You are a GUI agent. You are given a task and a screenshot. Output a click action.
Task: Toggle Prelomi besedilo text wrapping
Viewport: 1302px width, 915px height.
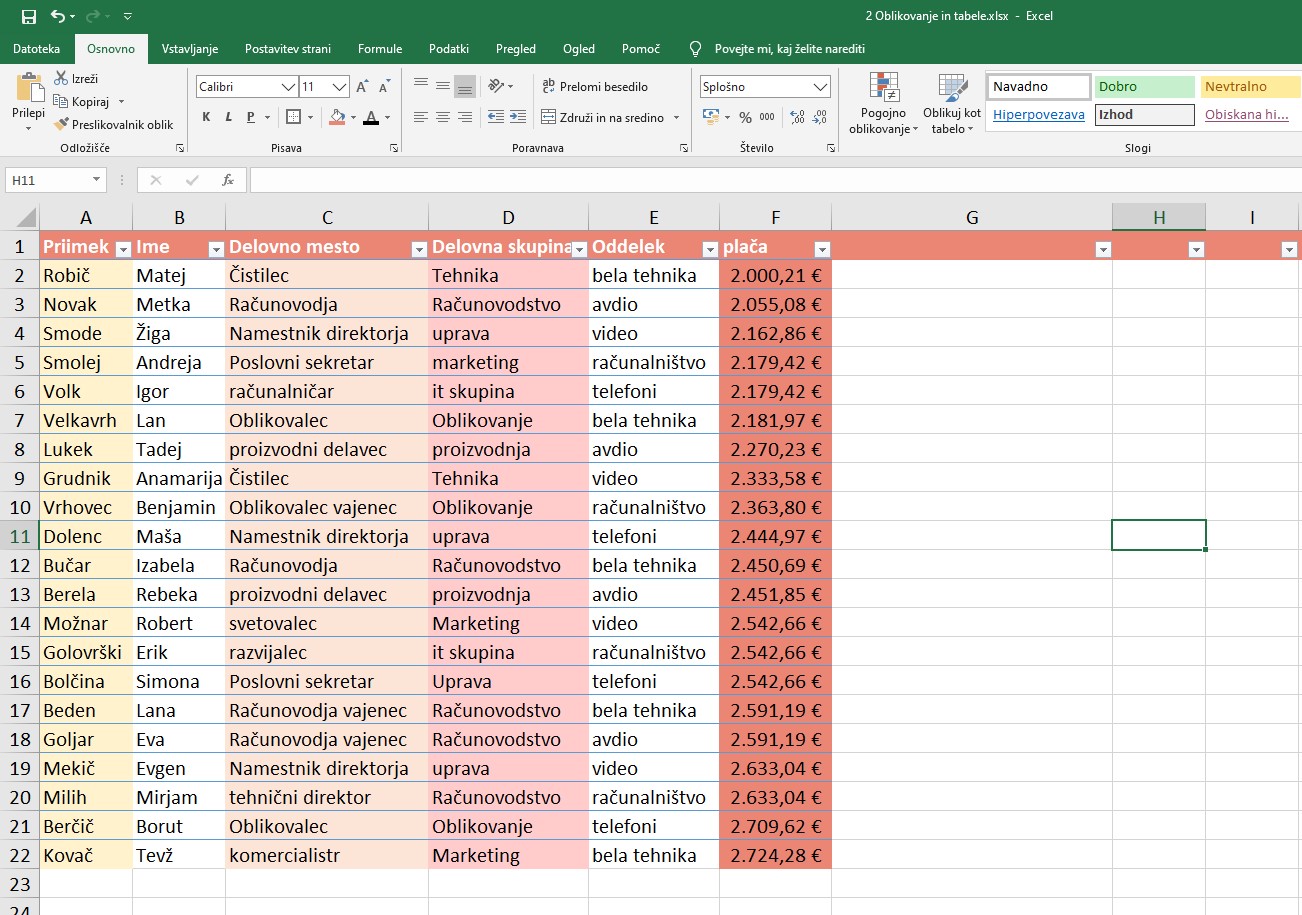(594, 87)
